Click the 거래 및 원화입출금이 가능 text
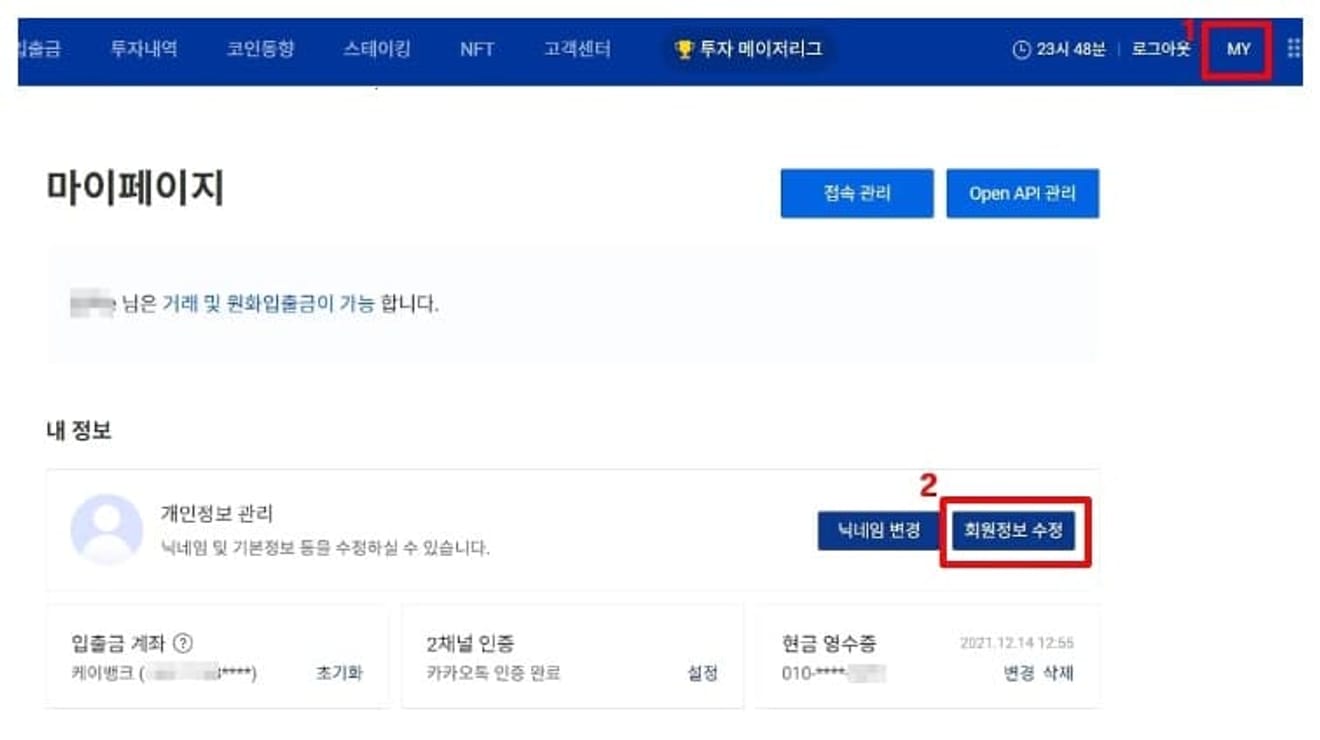Viewport: 1320px width, 740px height. (x=268, y=303)
